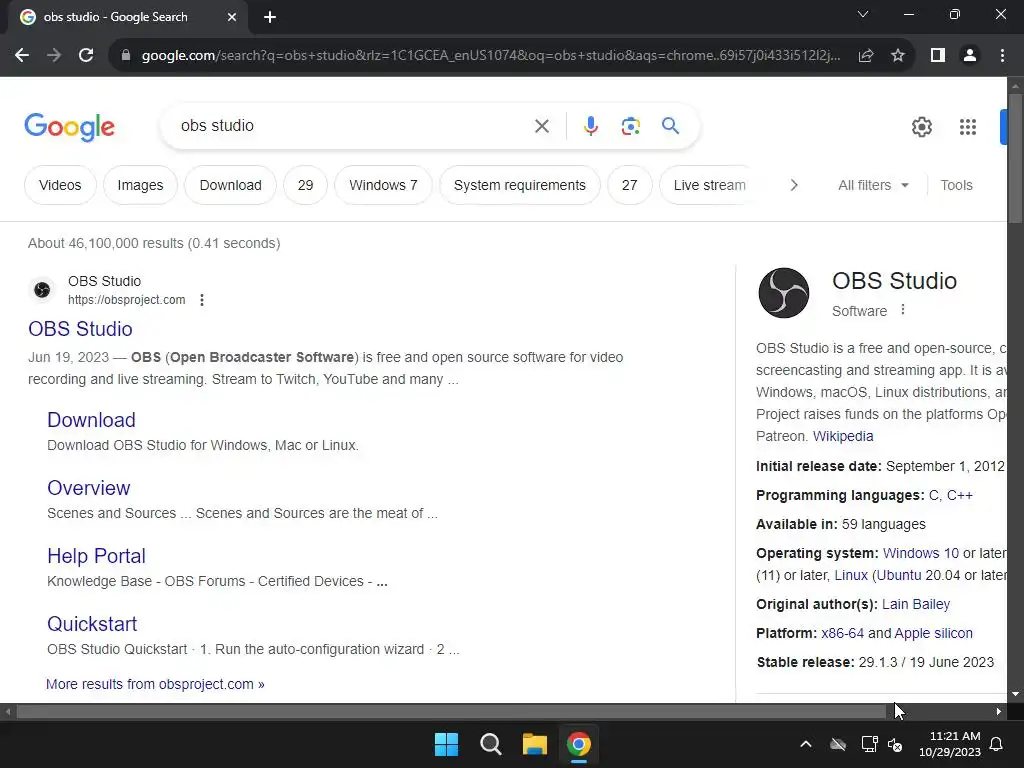Open the Windows 10 link
Image resolution: width=1024 pixels, height=768 pixels.
921,553
